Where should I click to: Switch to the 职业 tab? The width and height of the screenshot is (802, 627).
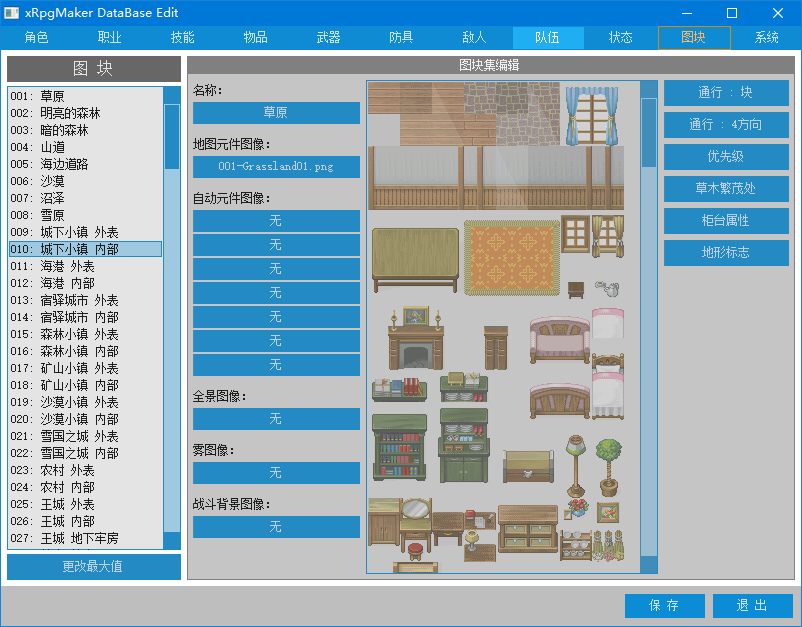(109, 37)
